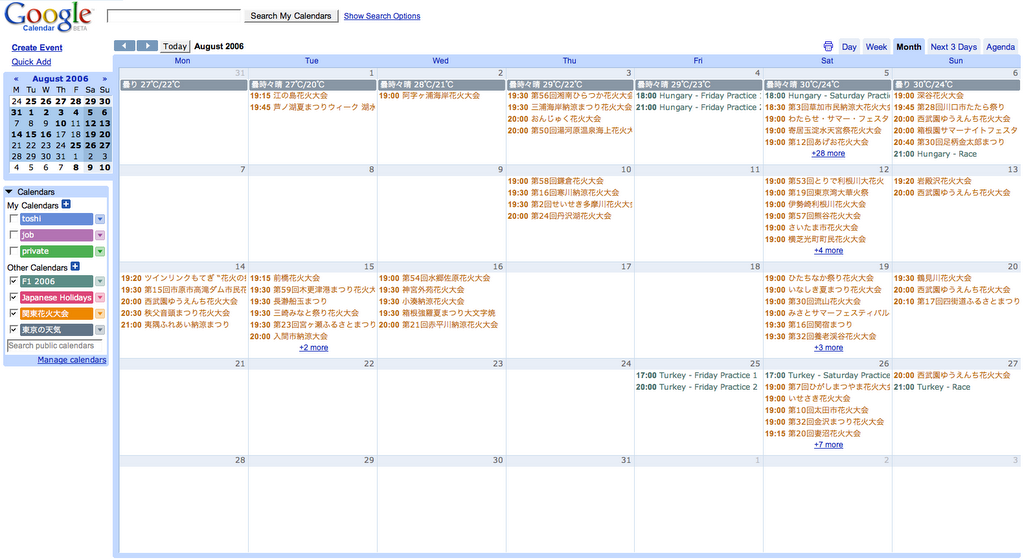Expand +4 more events on Saturday 12

828,251
